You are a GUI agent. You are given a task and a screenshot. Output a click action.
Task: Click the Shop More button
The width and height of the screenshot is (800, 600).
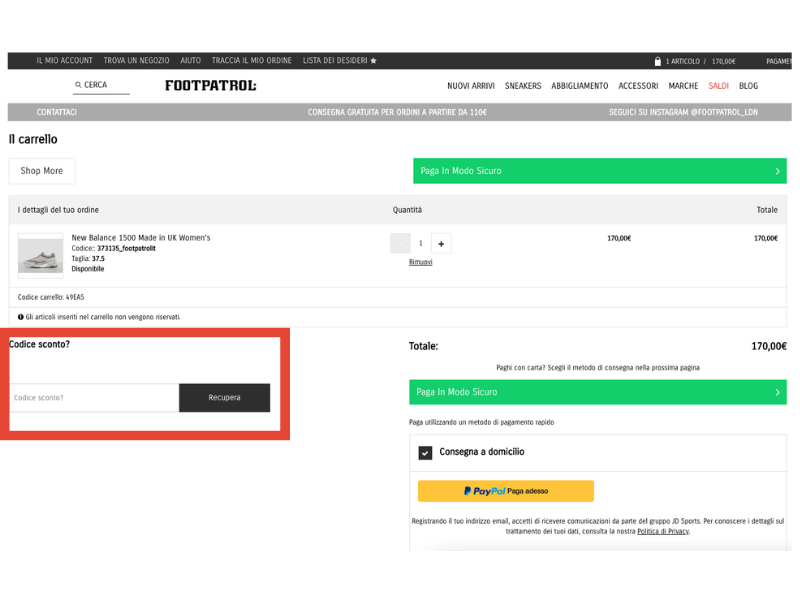42,171
